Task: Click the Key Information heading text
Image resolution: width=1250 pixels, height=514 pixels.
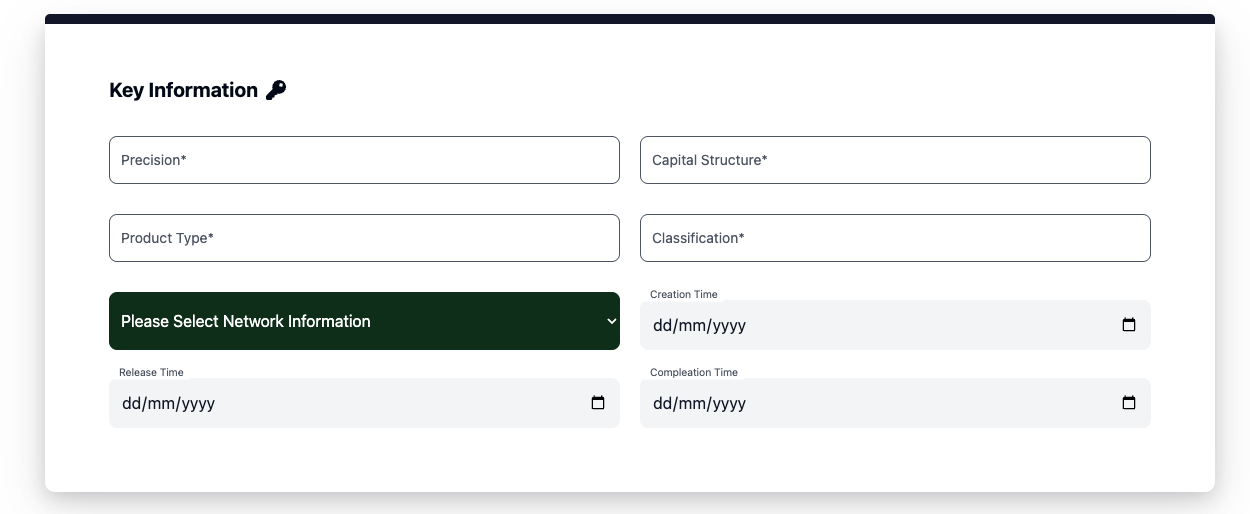Action: 183,90
